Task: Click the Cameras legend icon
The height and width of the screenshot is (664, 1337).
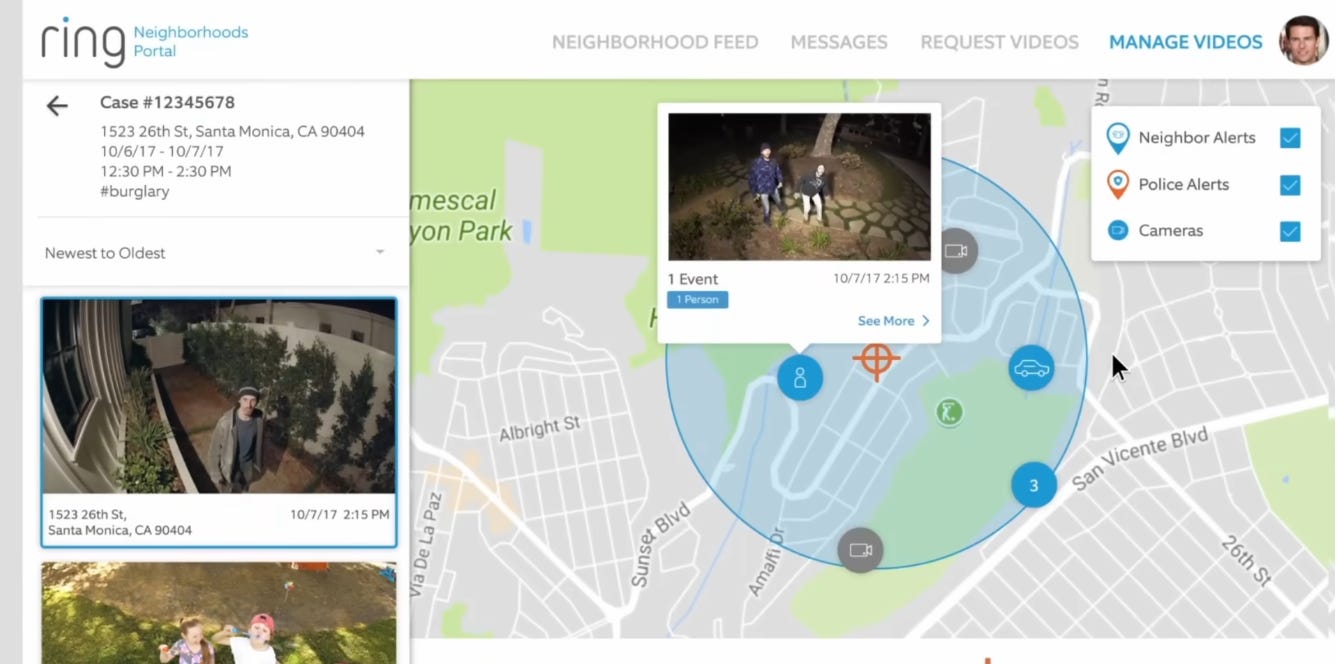Action: pos(1118,230)
